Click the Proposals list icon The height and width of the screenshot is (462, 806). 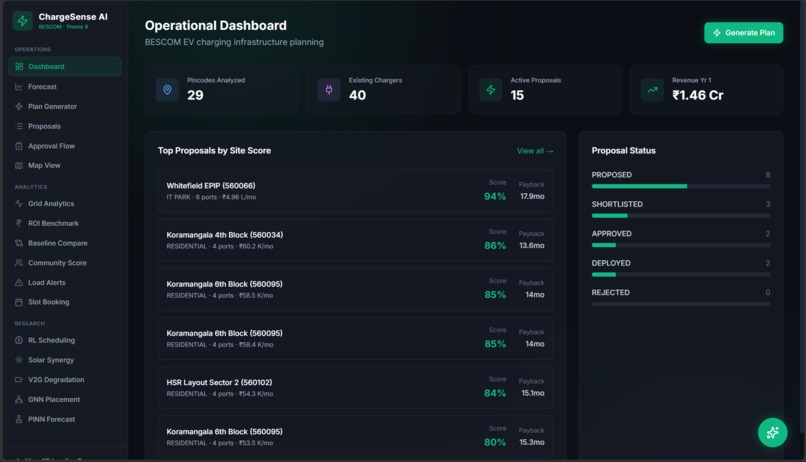pos(19,126)
